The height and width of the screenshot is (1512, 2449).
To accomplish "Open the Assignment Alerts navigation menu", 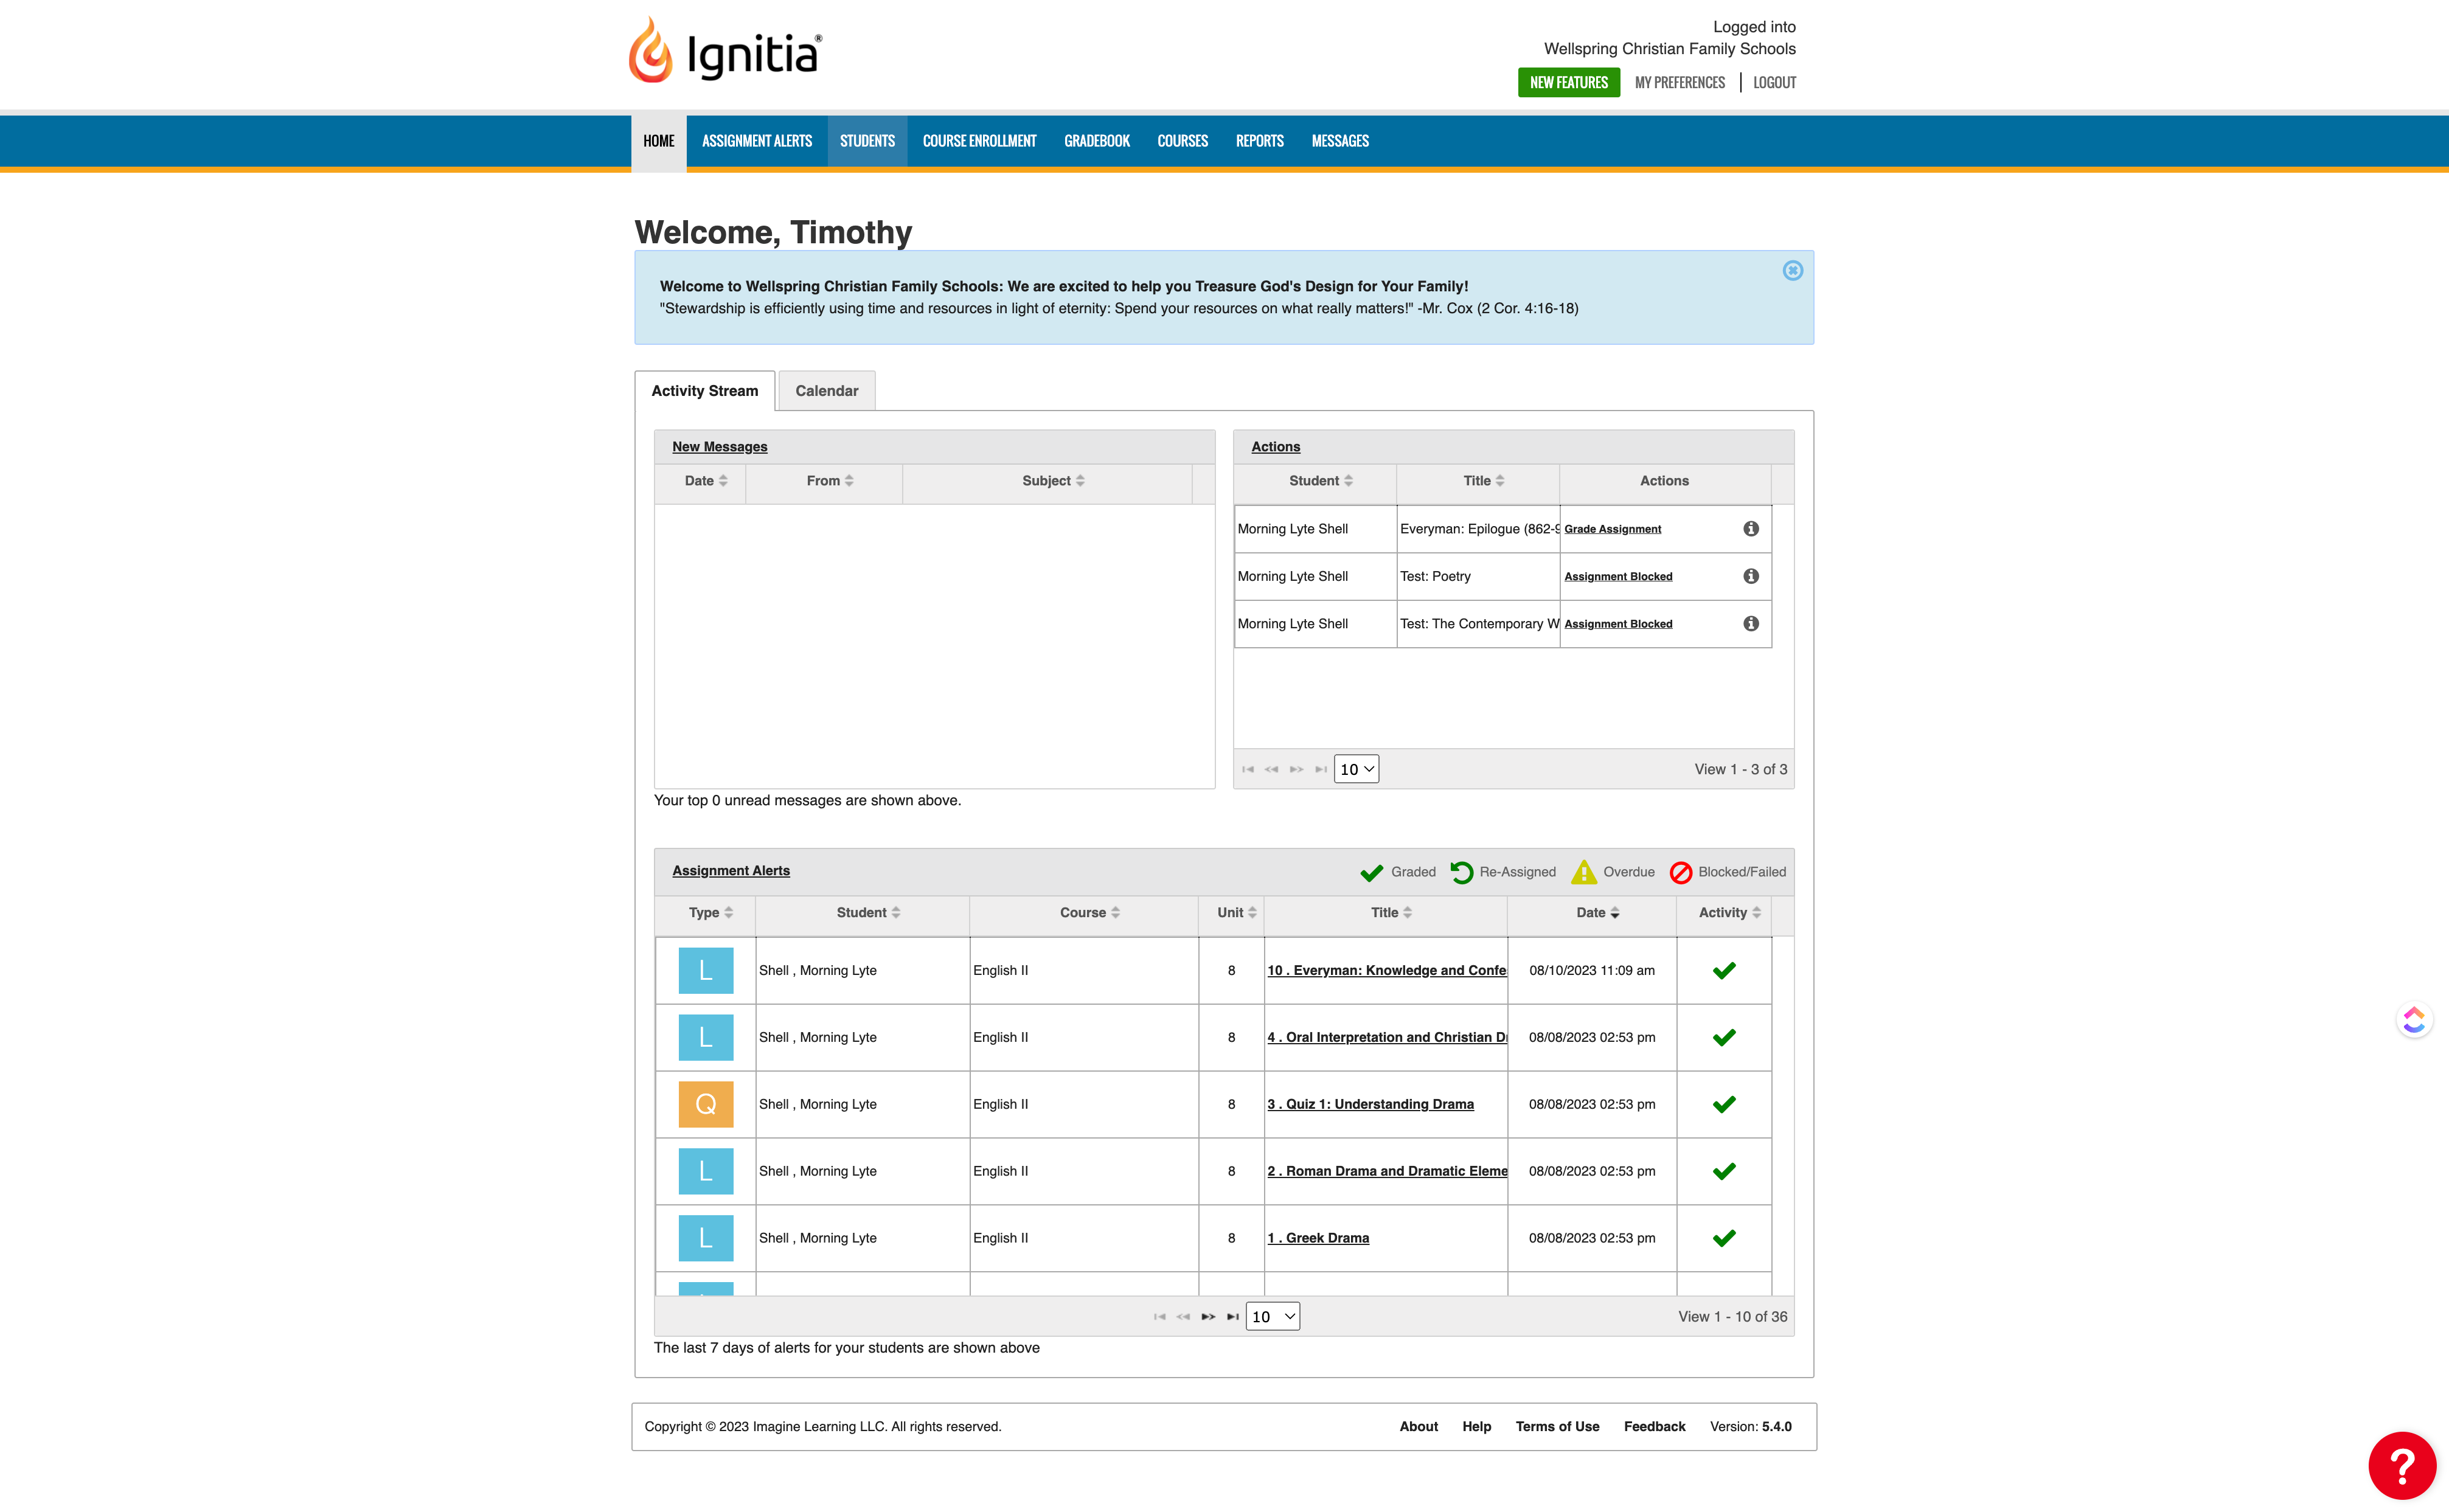I will [756, 141].
